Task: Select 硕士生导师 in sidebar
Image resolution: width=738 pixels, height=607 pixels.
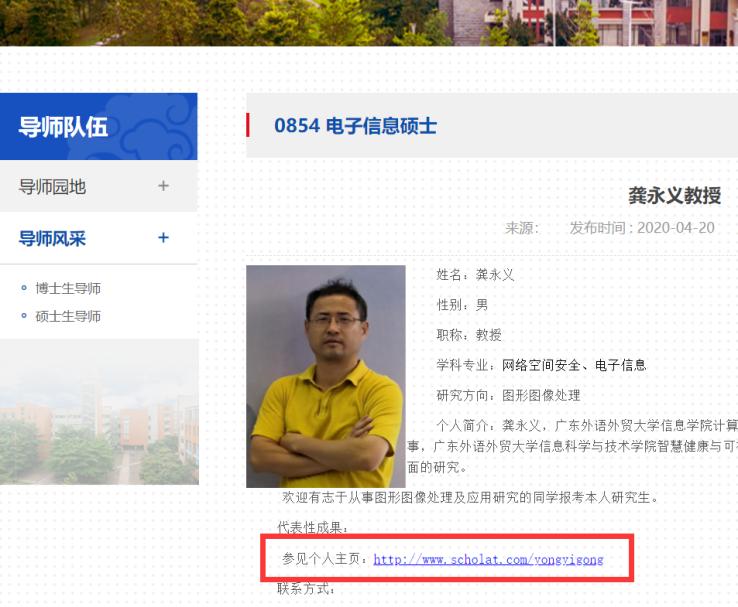Action: 68,316
